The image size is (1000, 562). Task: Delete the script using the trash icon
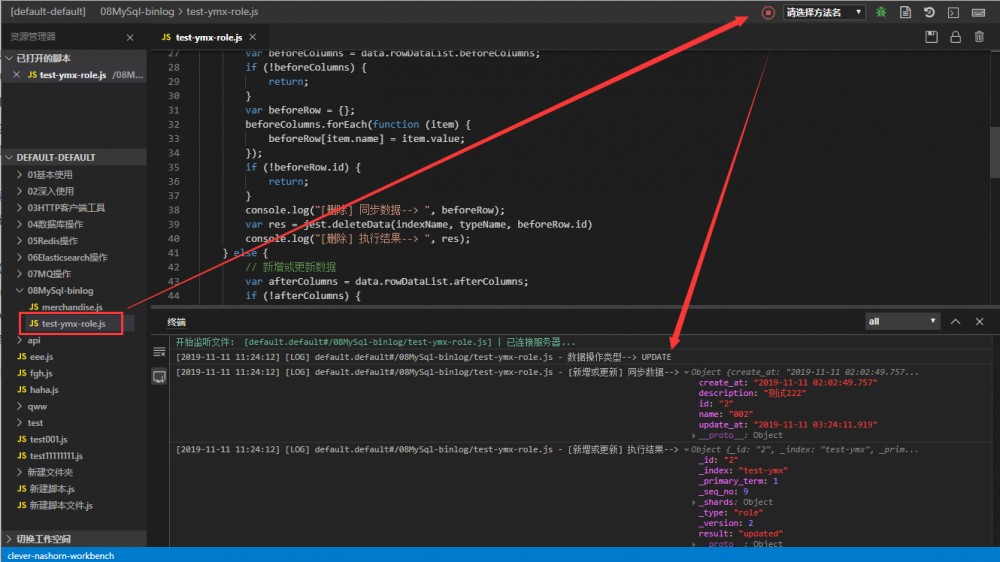[x=979, y=37]
